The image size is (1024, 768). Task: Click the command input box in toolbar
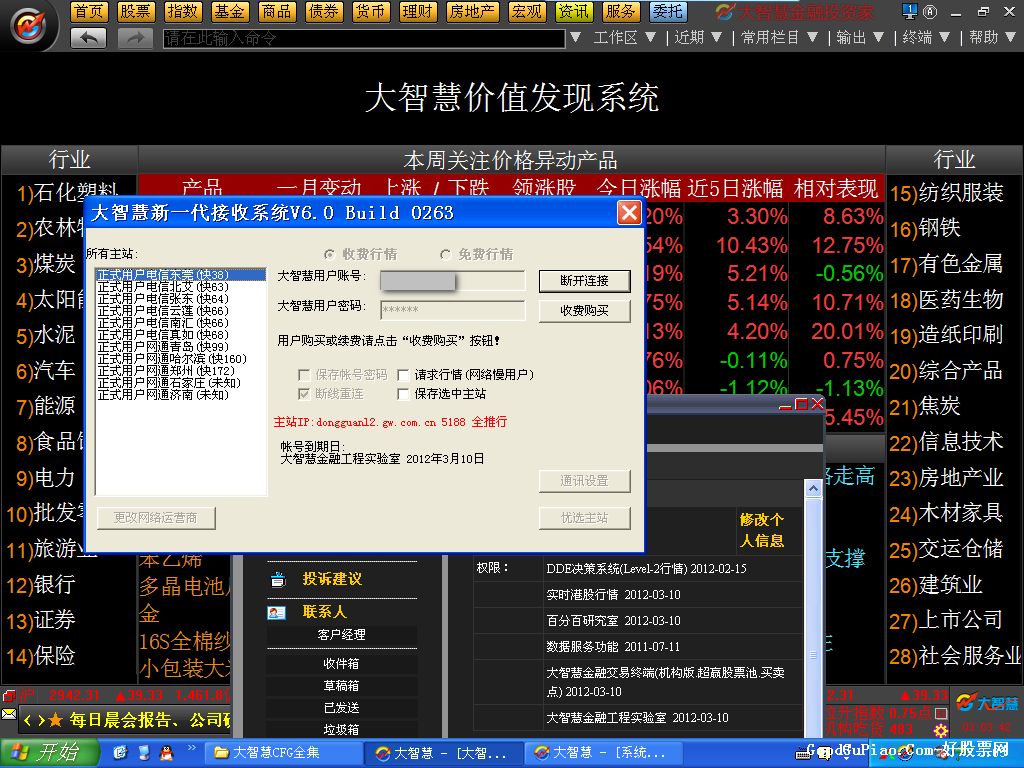(364, 39)
